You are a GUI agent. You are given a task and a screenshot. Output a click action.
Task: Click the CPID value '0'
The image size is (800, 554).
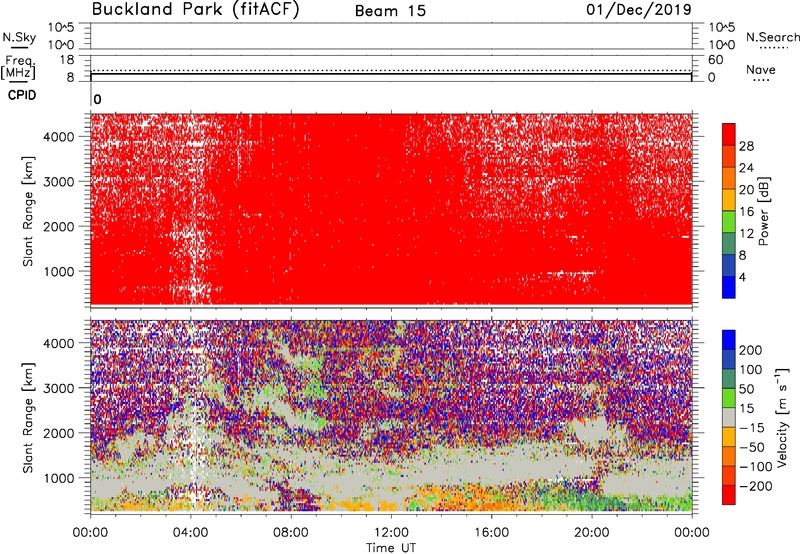(x=97, y=99)
